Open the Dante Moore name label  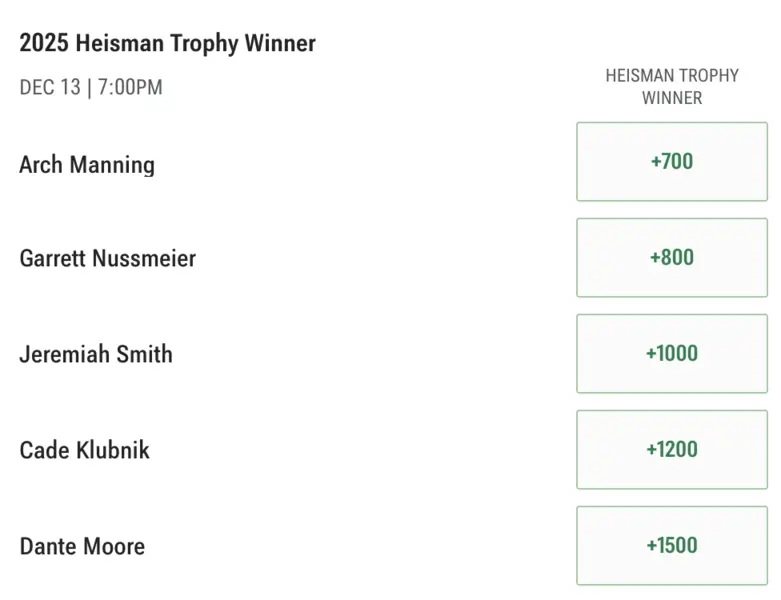(x=82, y=546)
